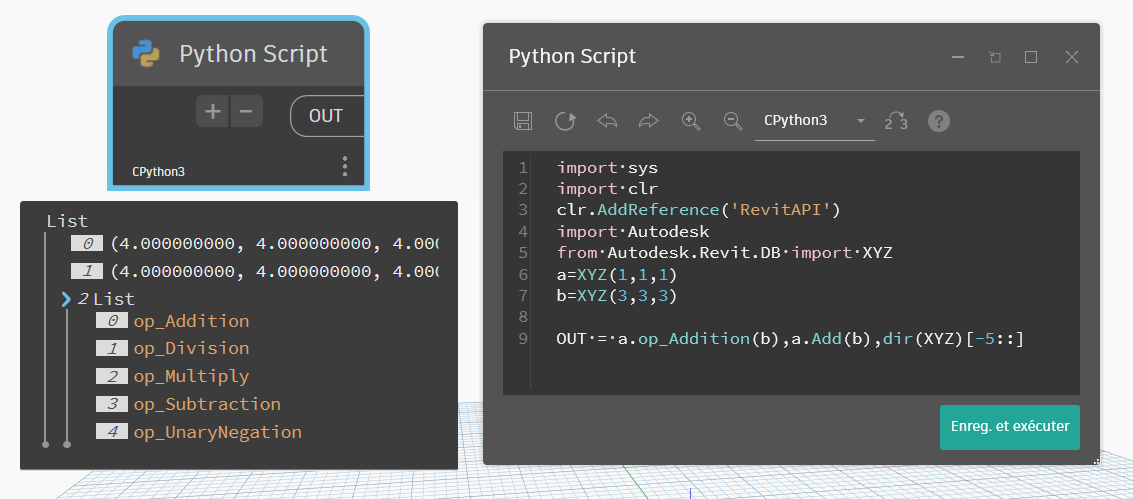Click the CPython3 label on the node

point(158,173)
